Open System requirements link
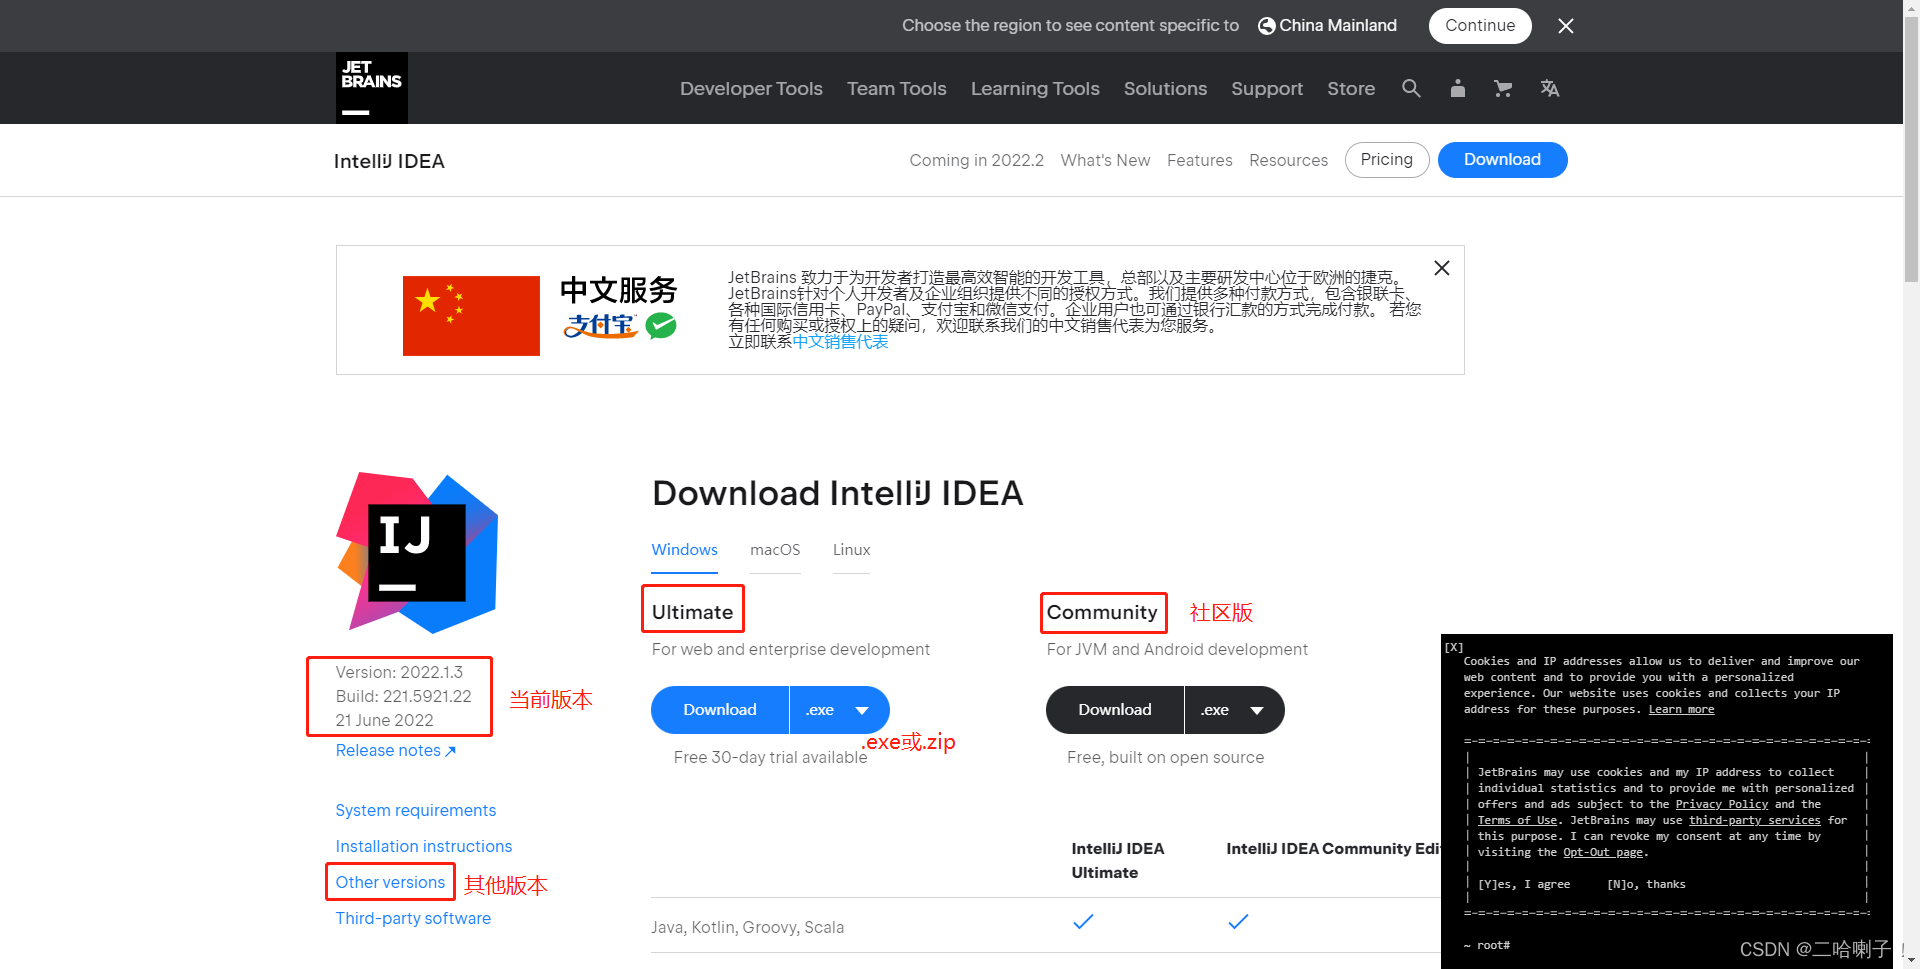 416,810
